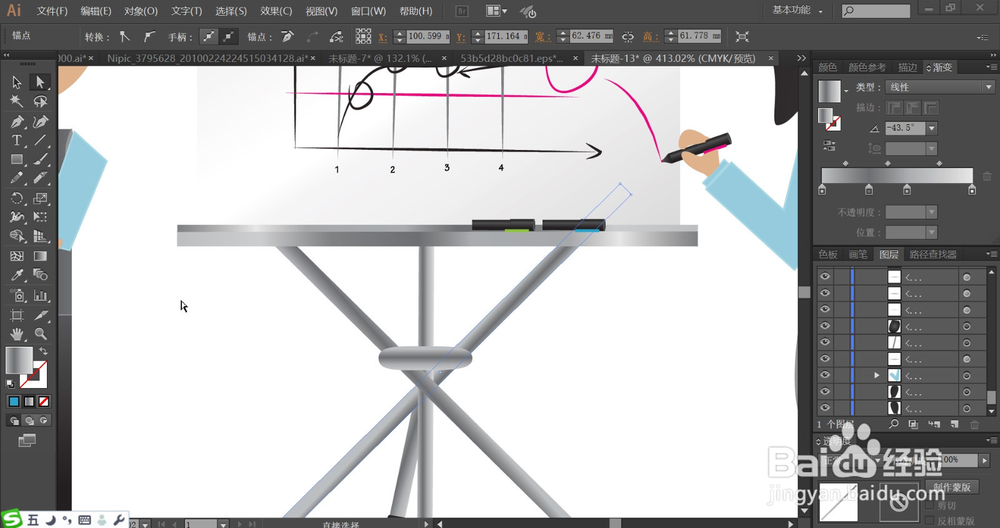Select the Eyedropper tool
Viewport: 1000px width, 528px height.
click(17, 275)
